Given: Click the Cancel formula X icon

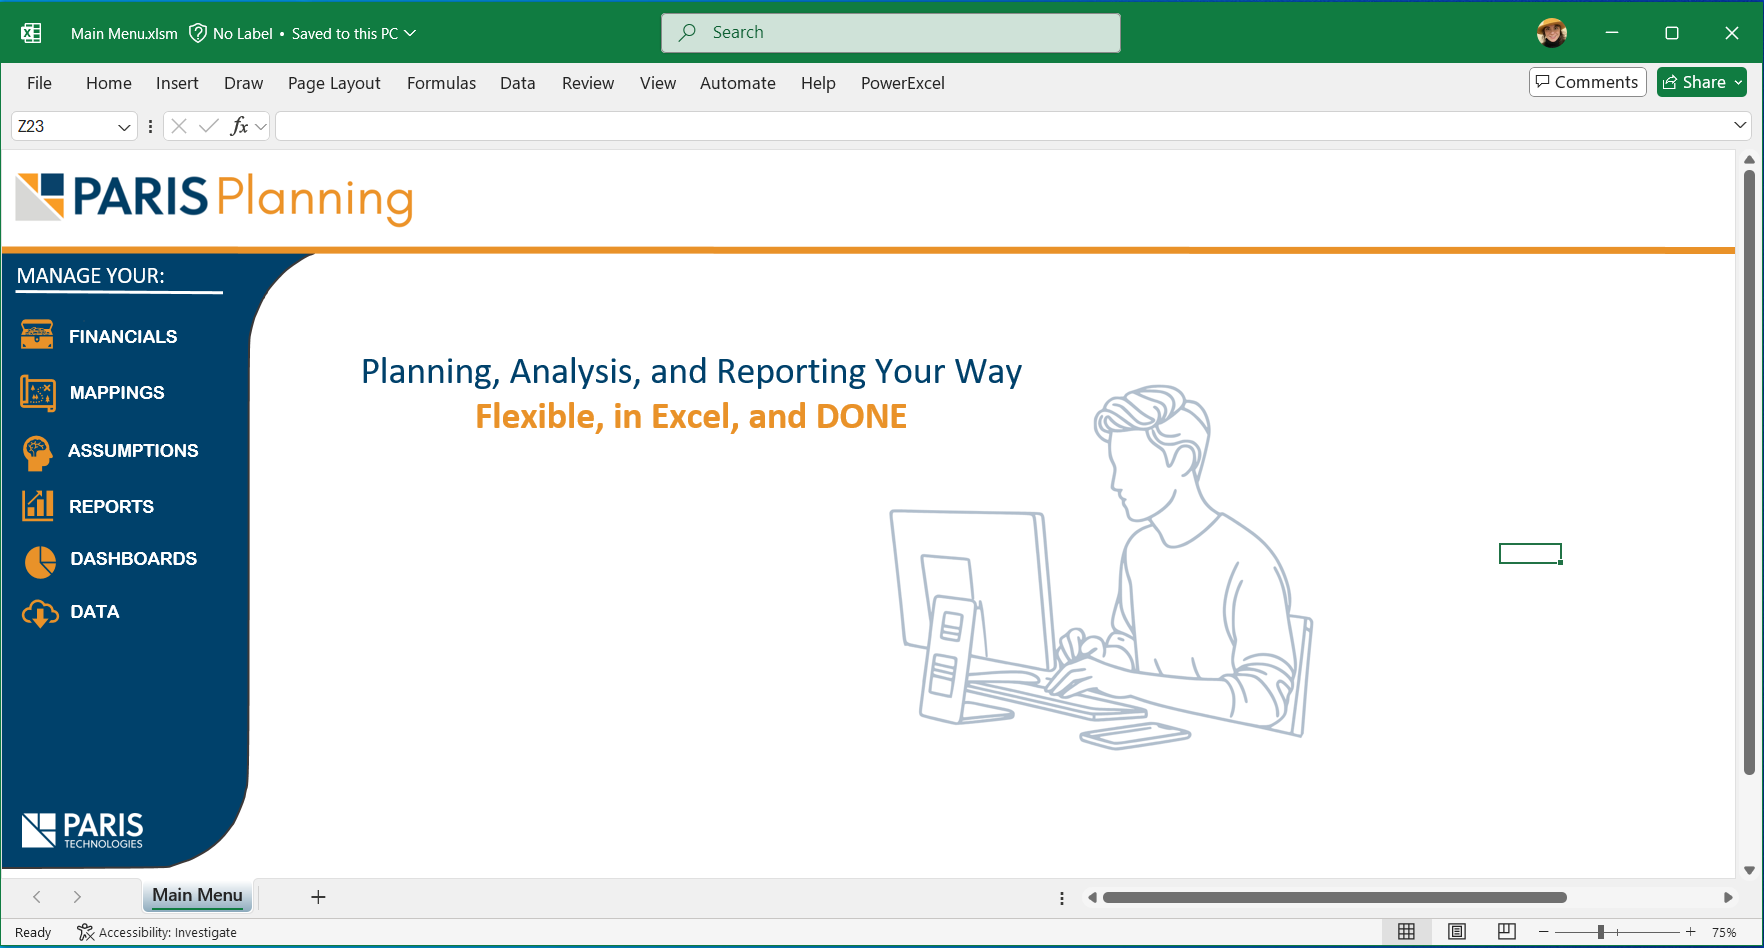Looking at the screenshot, I should point(179,126).
